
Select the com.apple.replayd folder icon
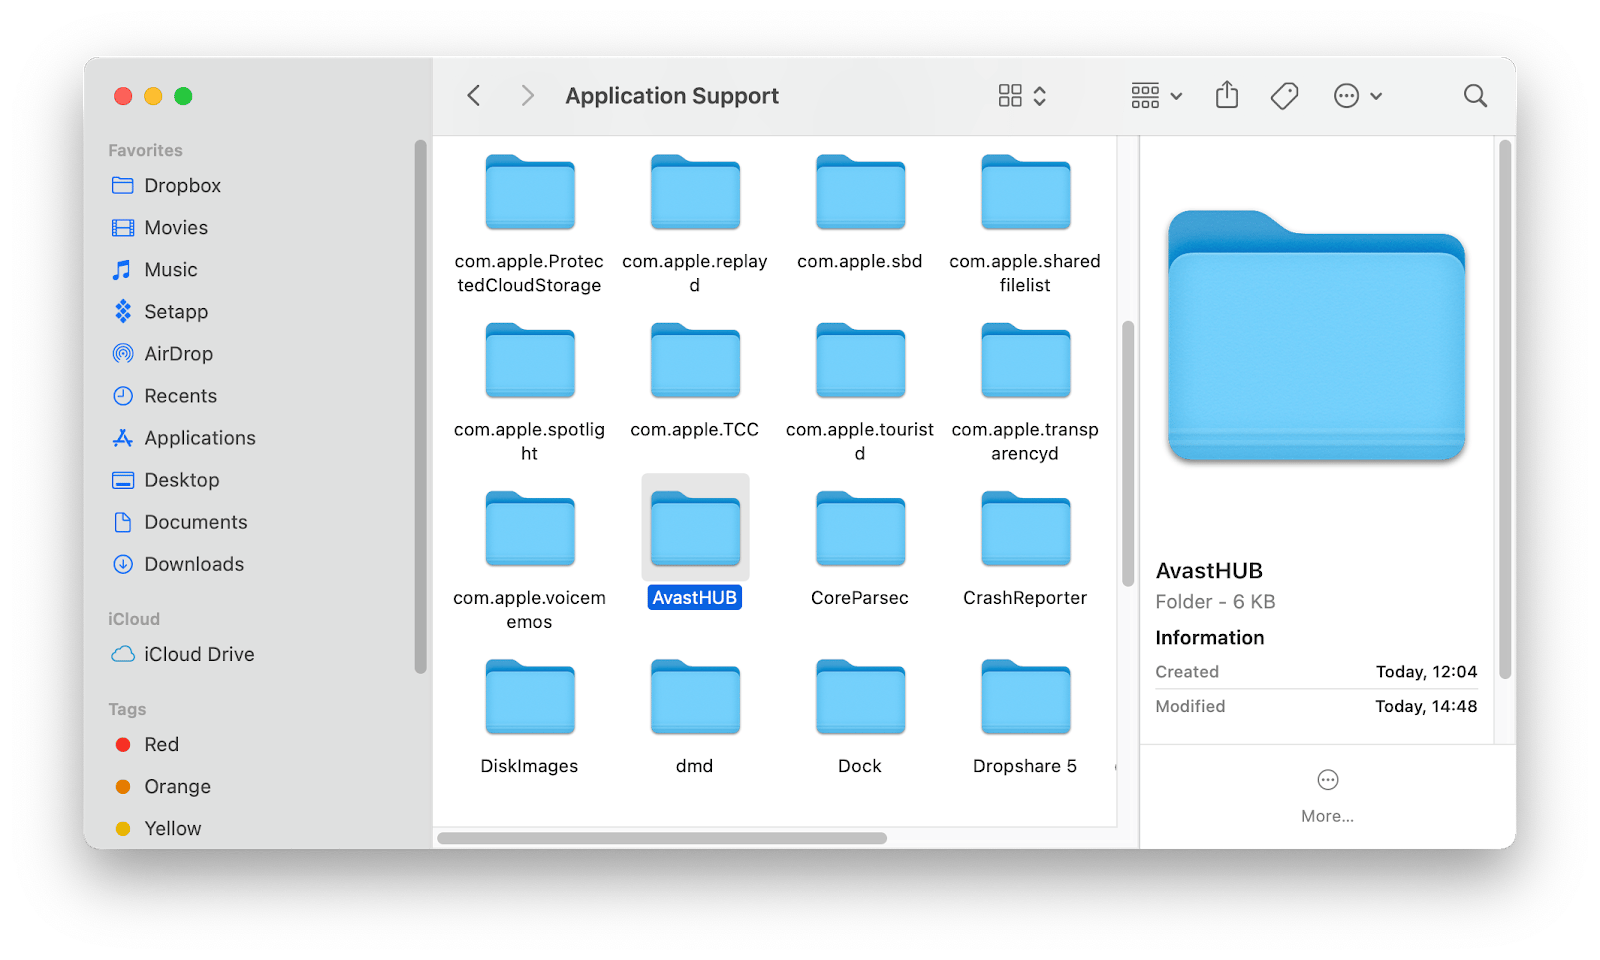coord(695,192)
